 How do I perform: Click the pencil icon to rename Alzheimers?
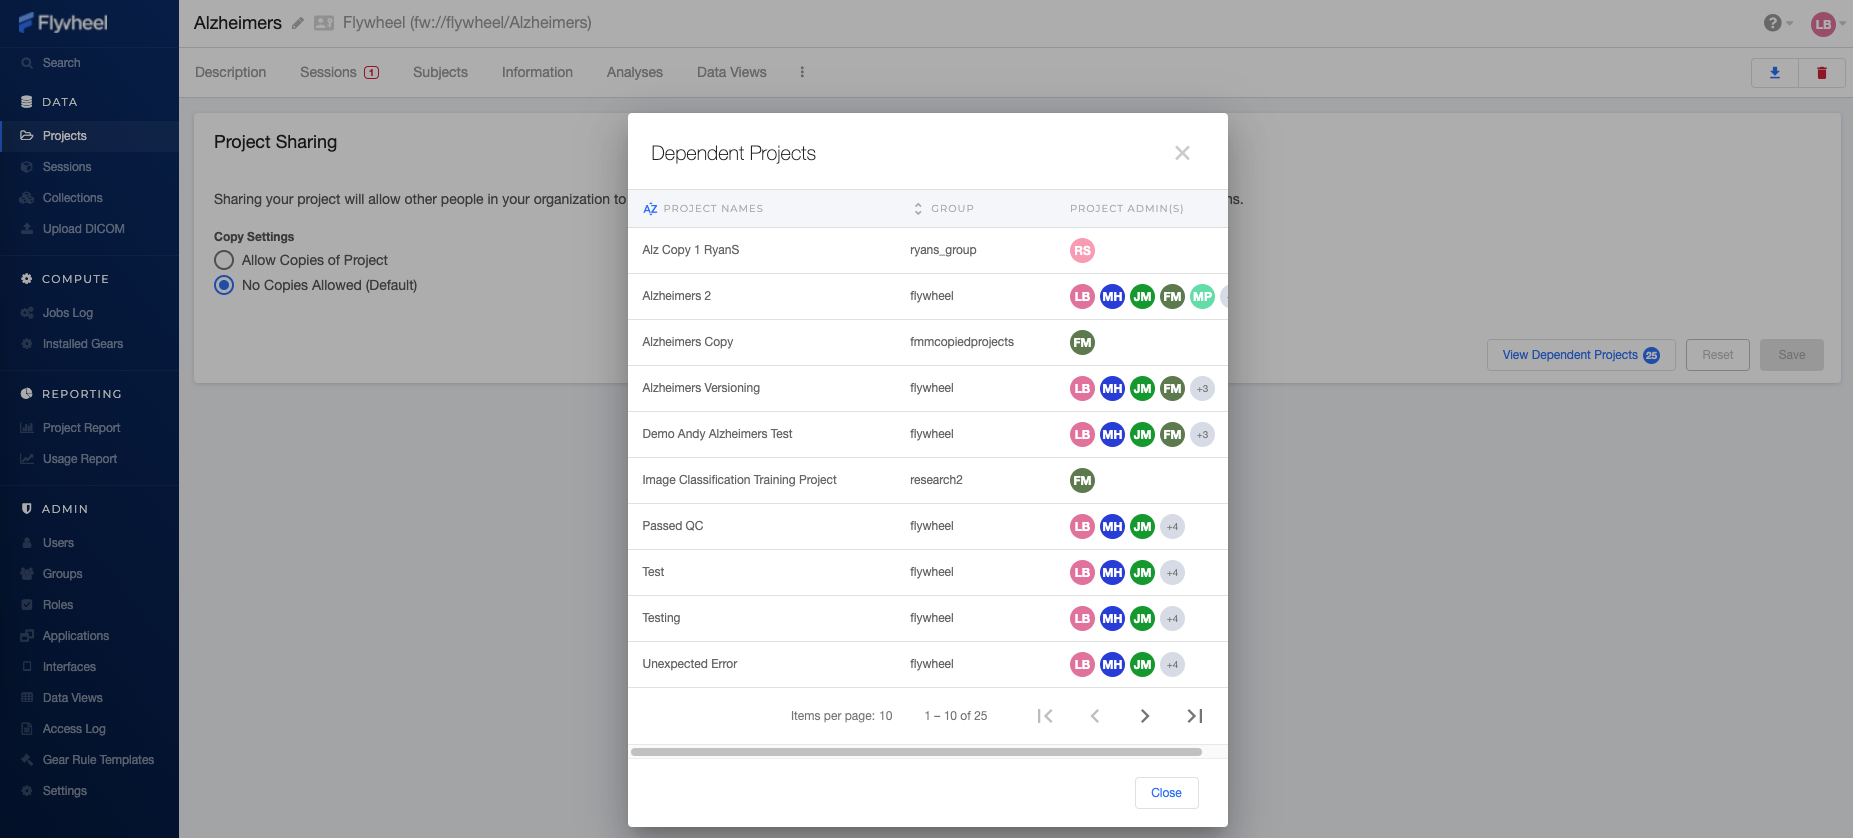pyautogui.click(x=298, y=23)
